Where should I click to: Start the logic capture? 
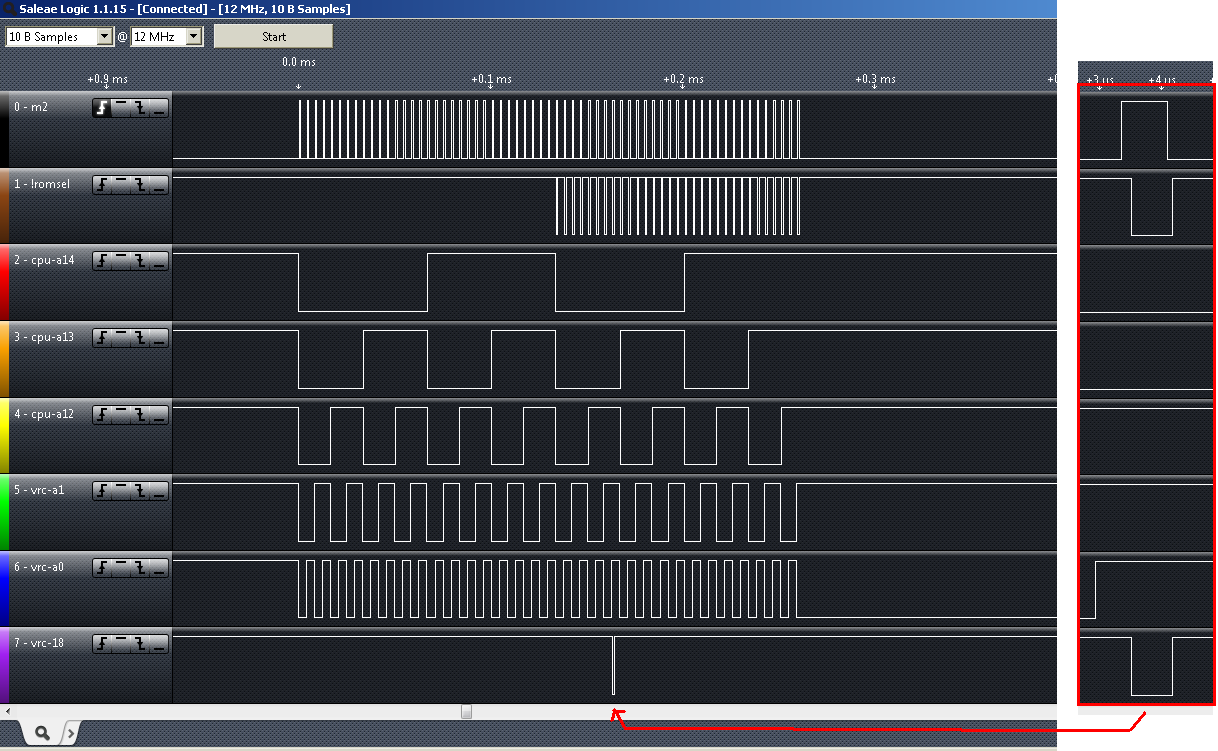click(273, 37)
